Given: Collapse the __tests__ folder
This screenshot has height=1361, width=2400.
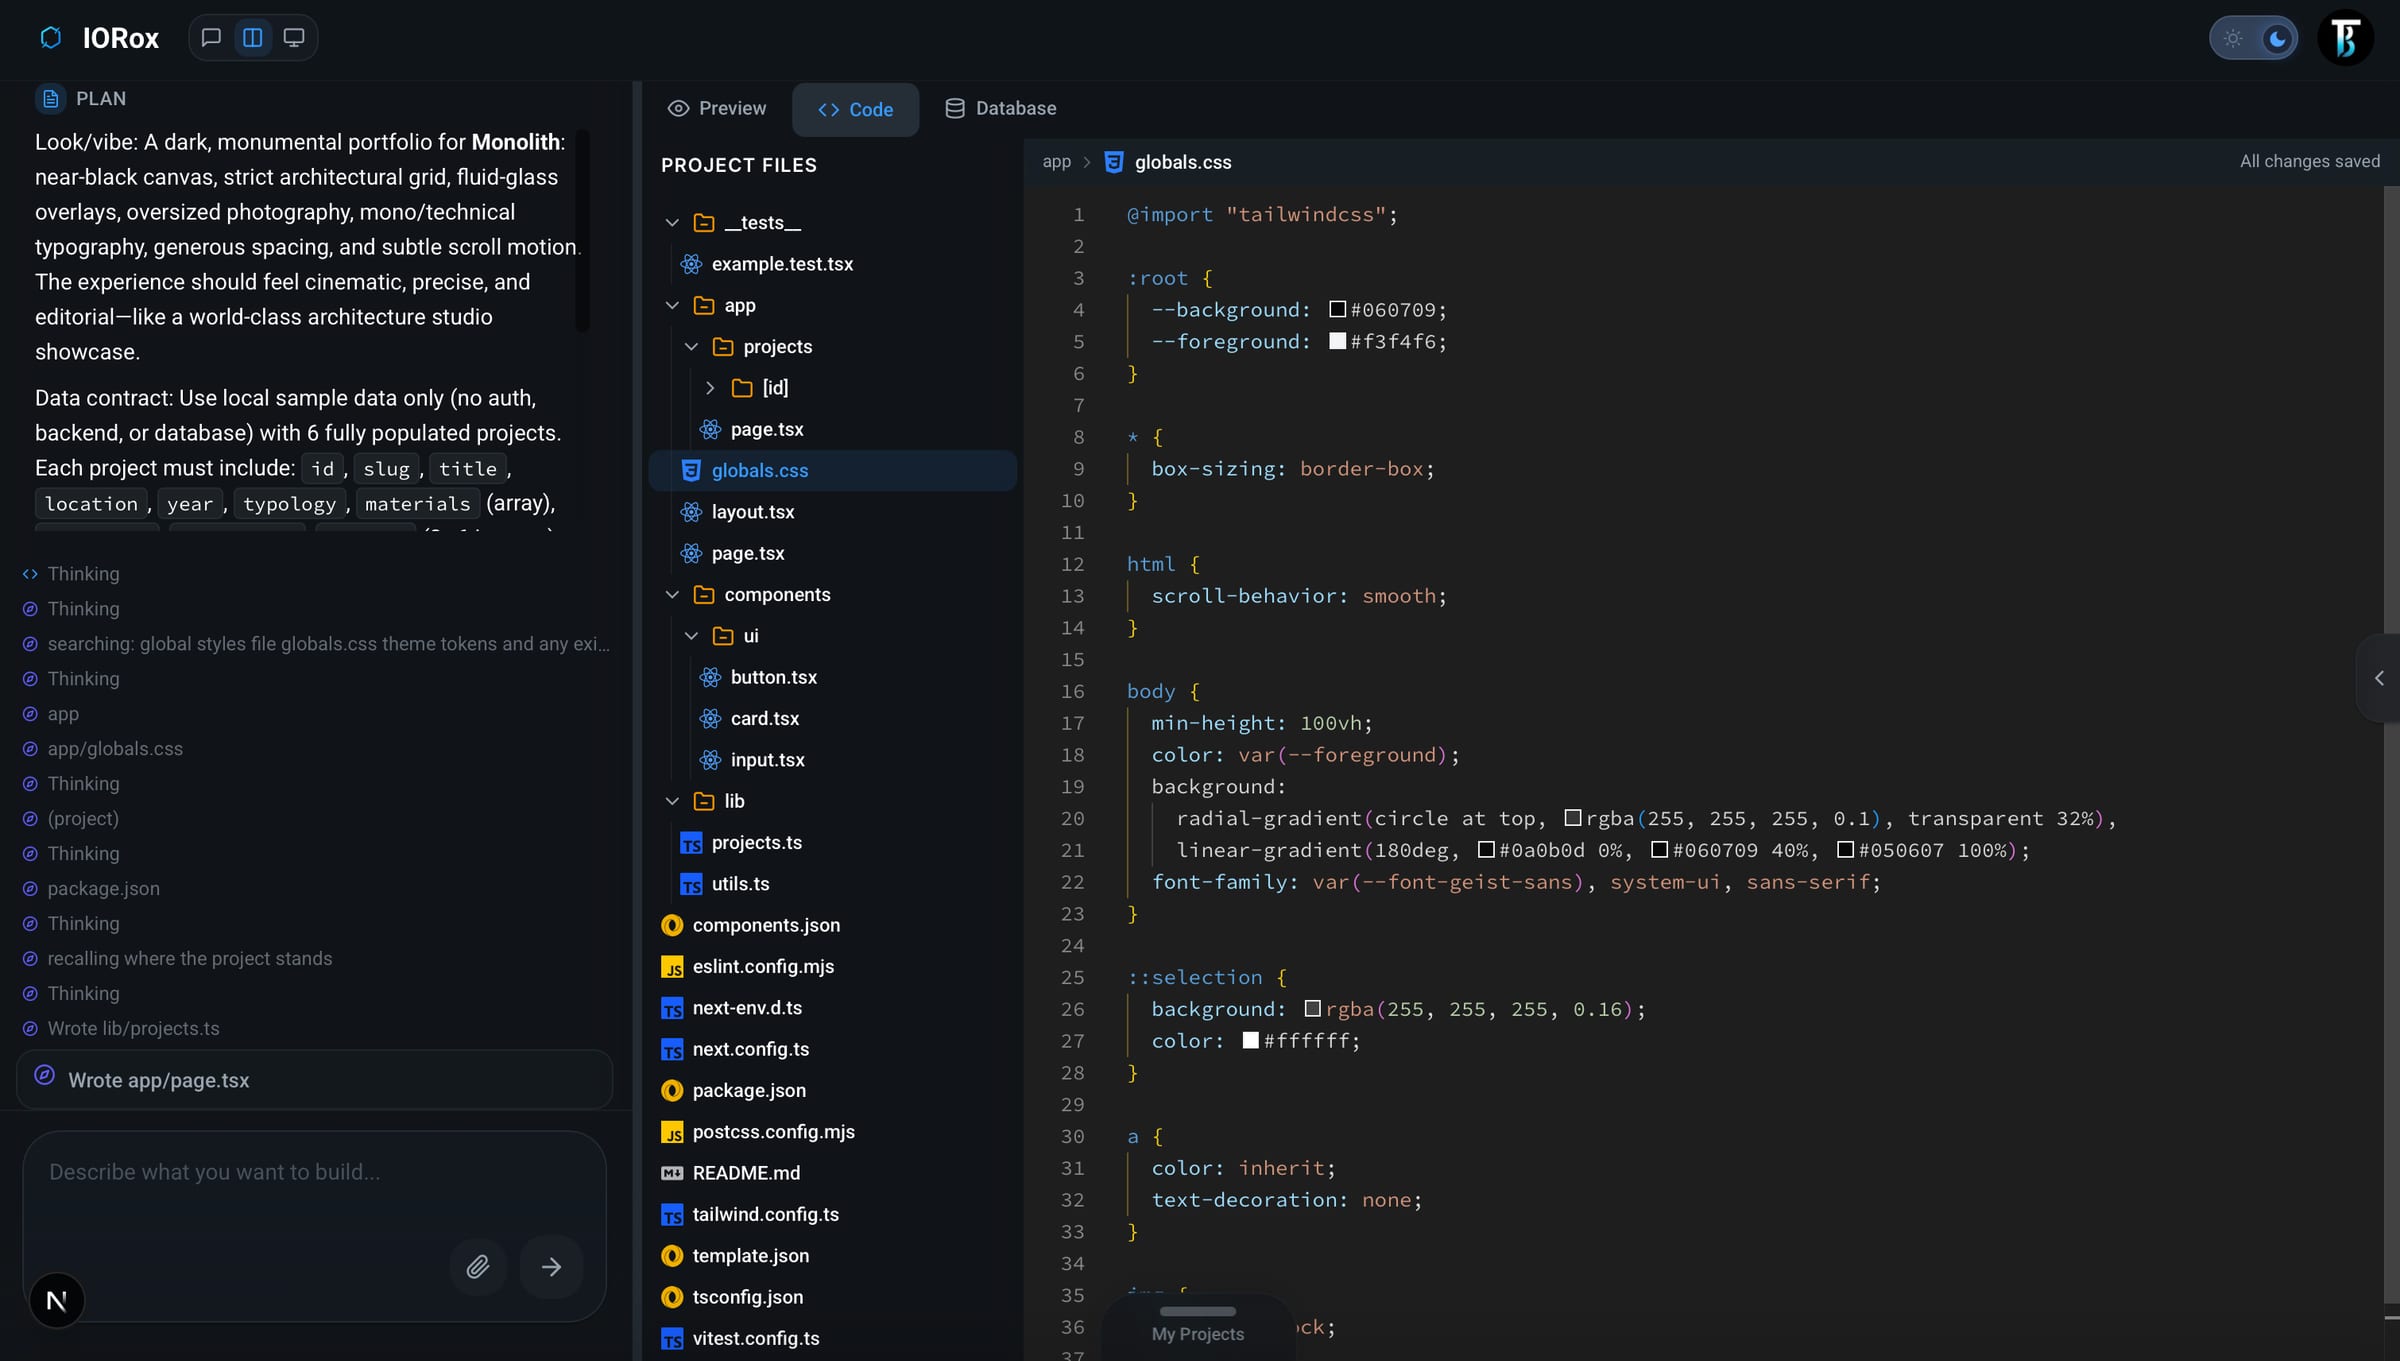Looking at the screenshot, I should click(x=673, y=222).
